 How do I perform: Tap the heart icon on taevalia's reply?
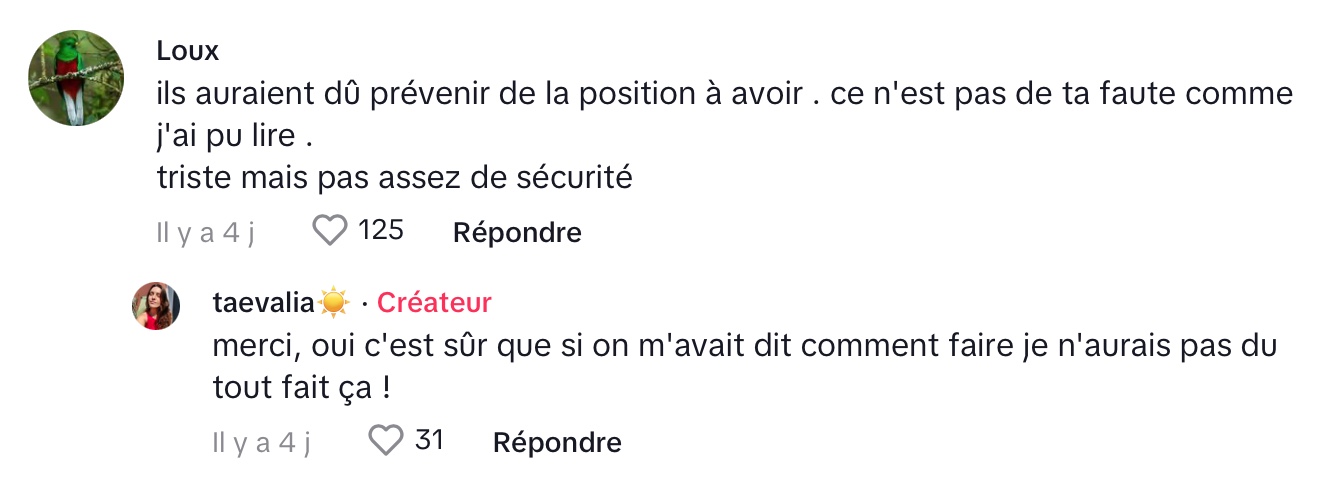[x=385, y=440]
